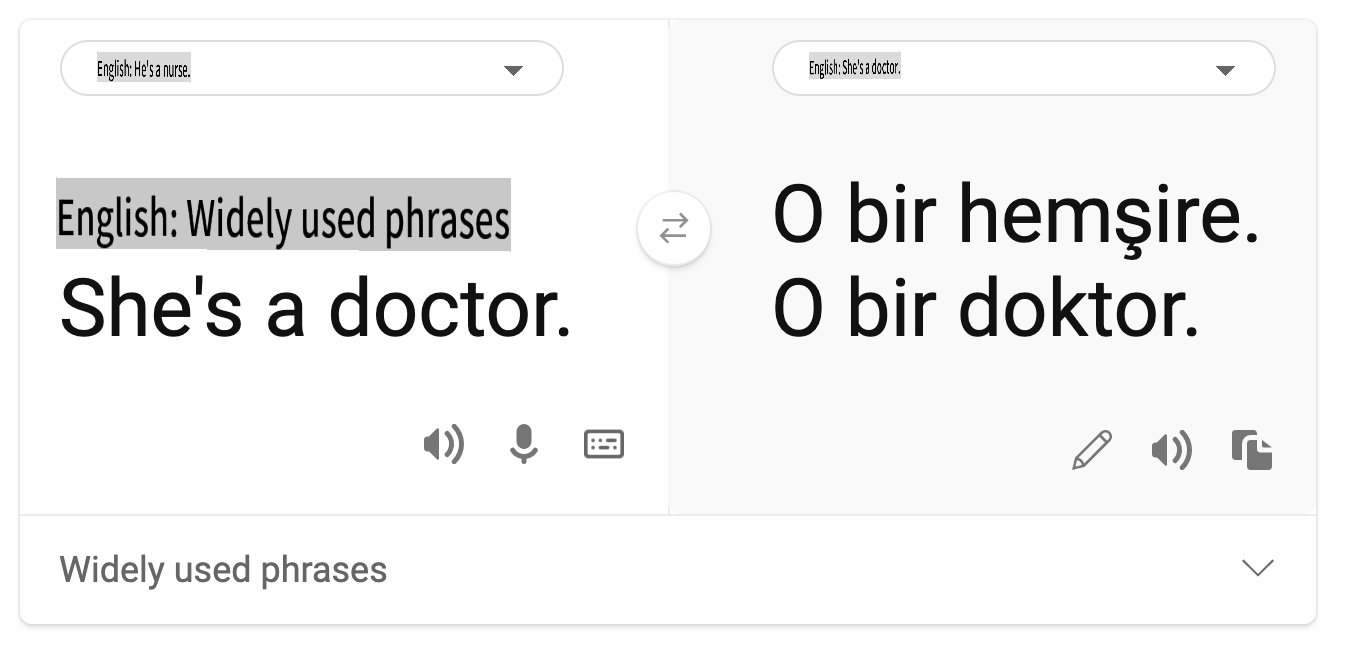Click the "She's a doctor." source text
This screenshot has height=664, width=1350.
pos(316,308)
